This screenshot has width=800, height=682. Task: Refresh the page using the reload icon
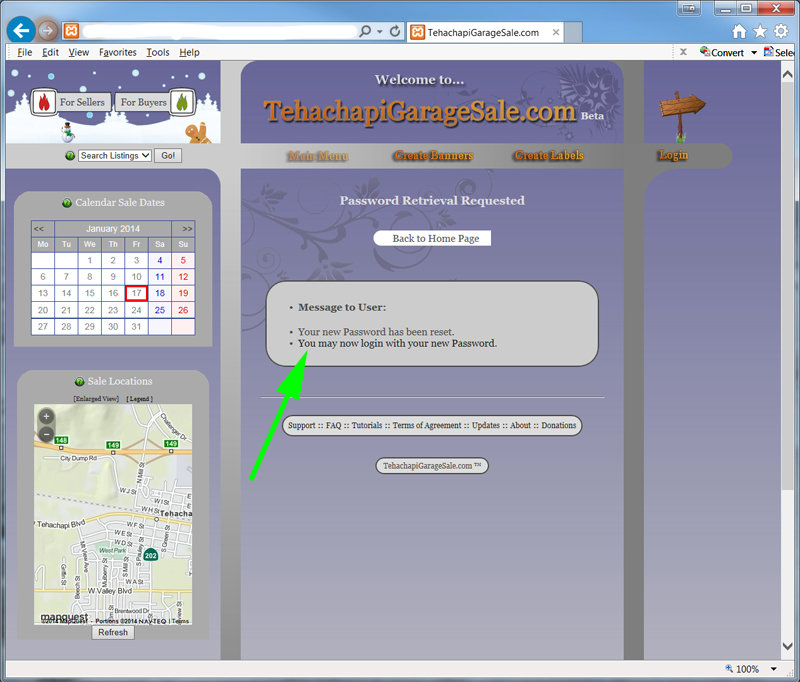pyautogui.click(x=395, y=32)
